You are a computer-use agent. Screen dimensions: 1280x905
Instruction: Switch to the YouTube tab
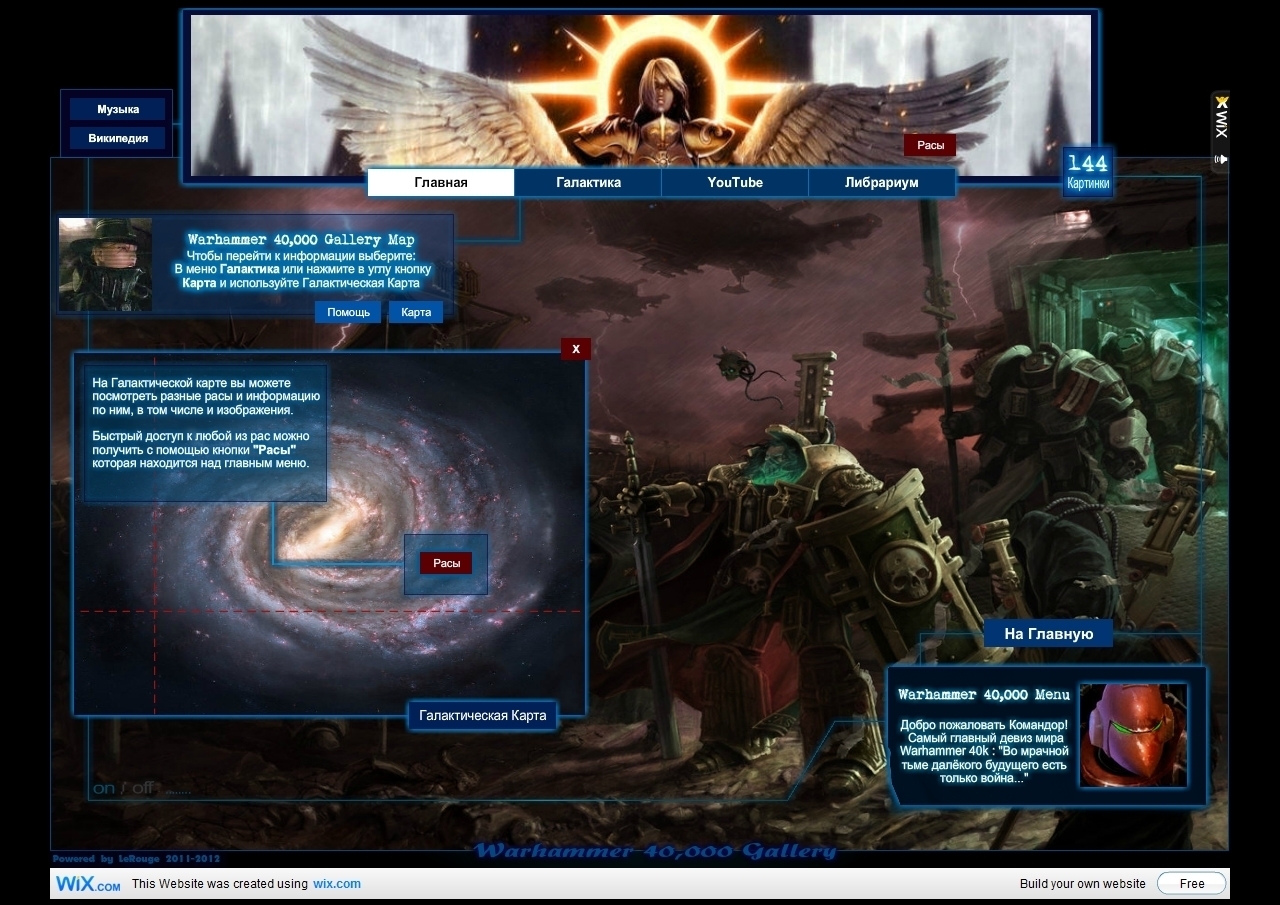point(735,183)
